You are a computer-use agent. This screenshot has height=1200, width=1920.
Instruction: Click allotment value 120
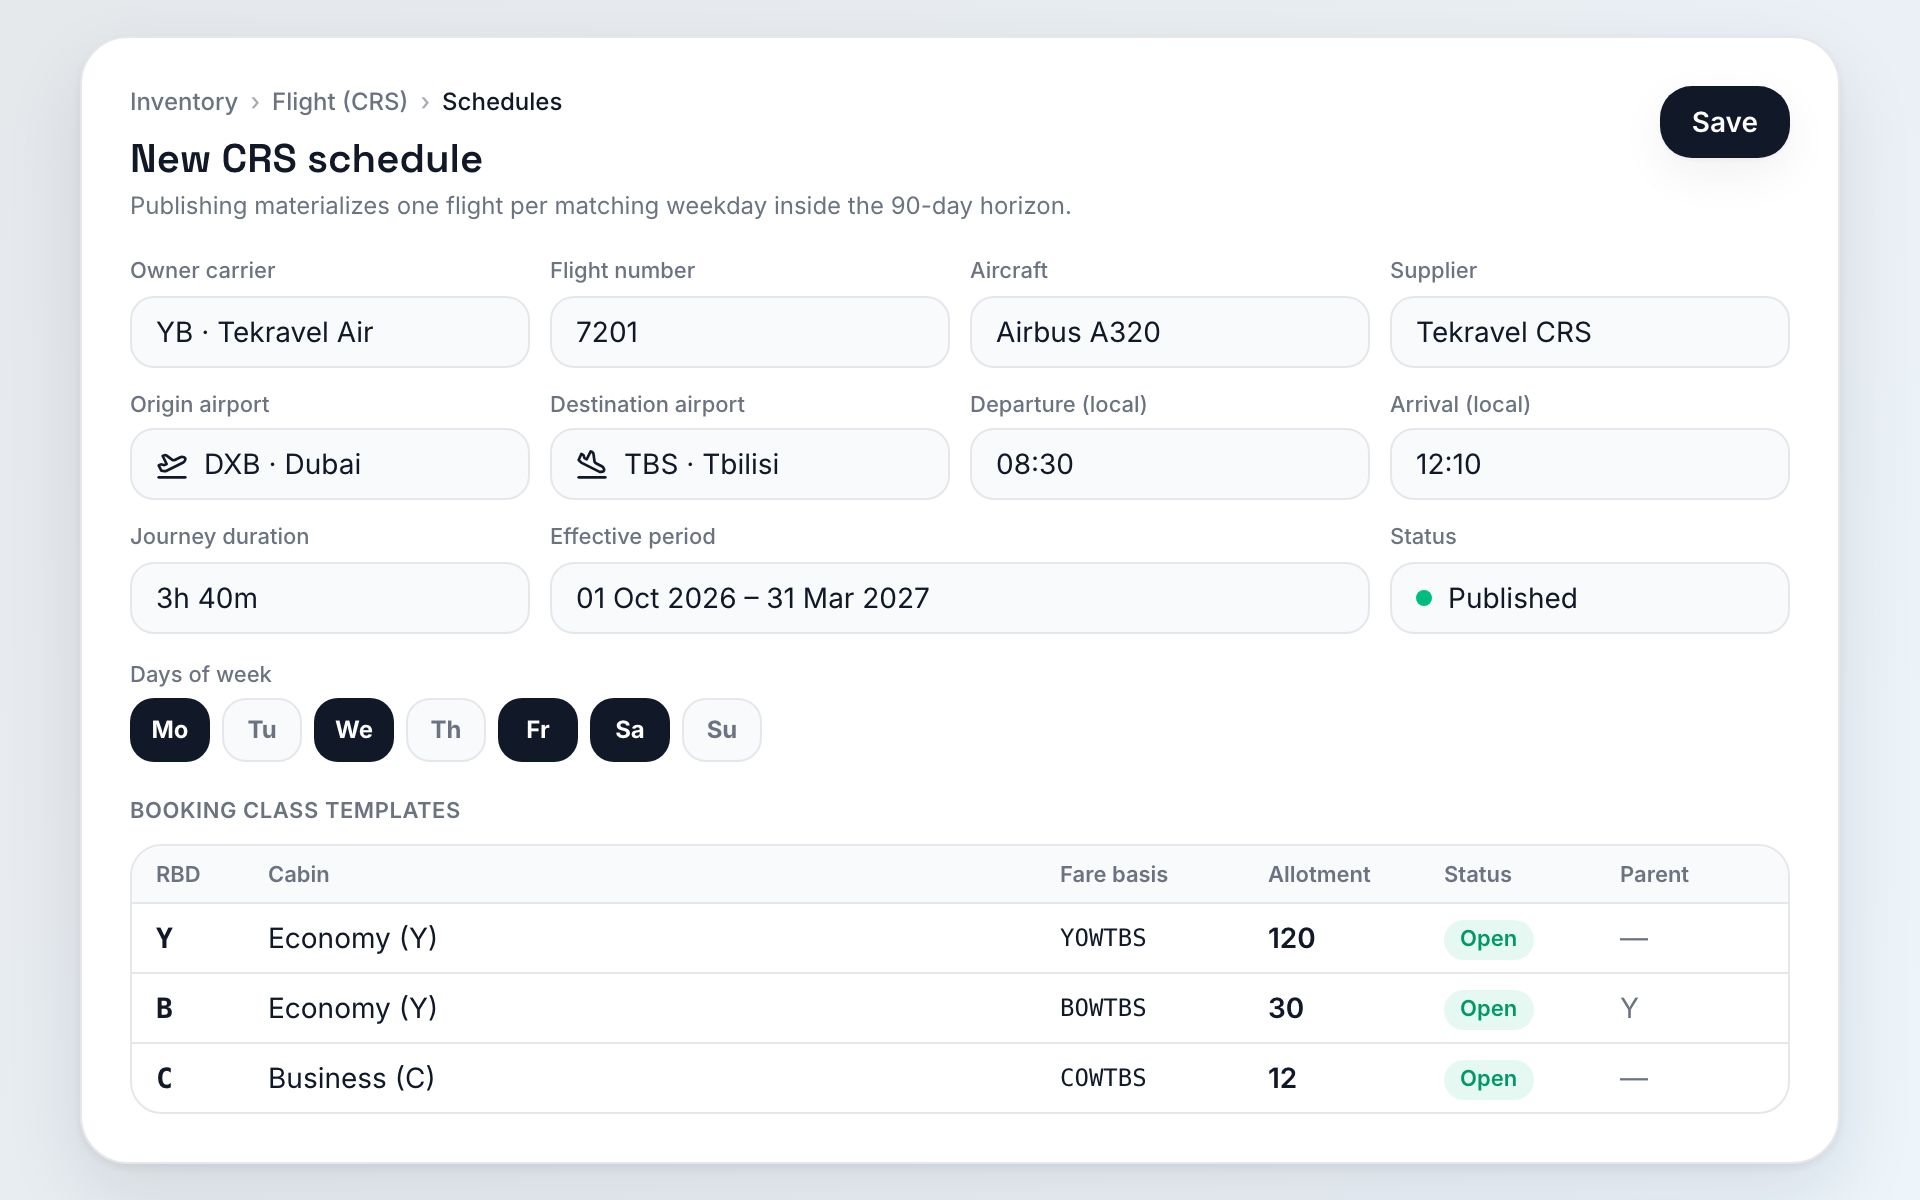click(x=1292, y=938)
